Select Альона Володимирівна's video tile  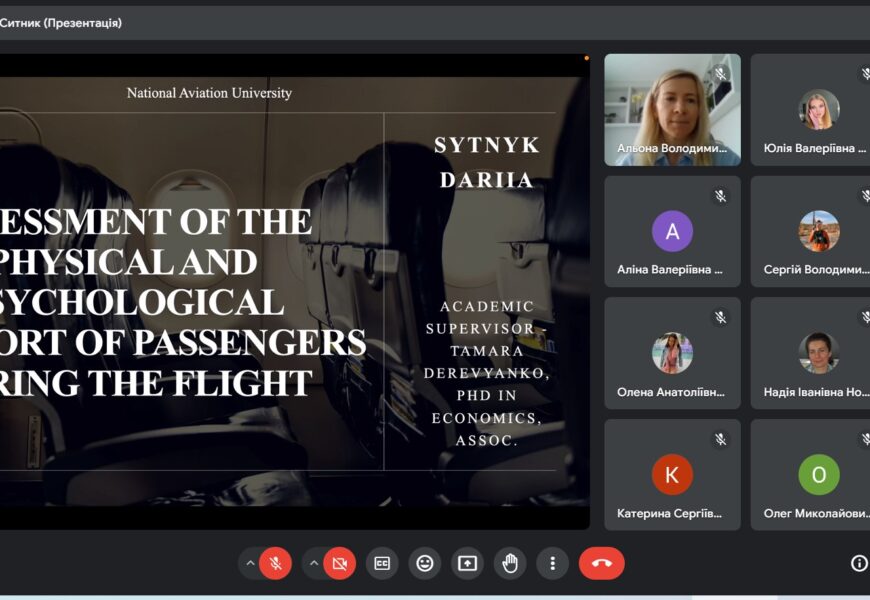point(672,110)
